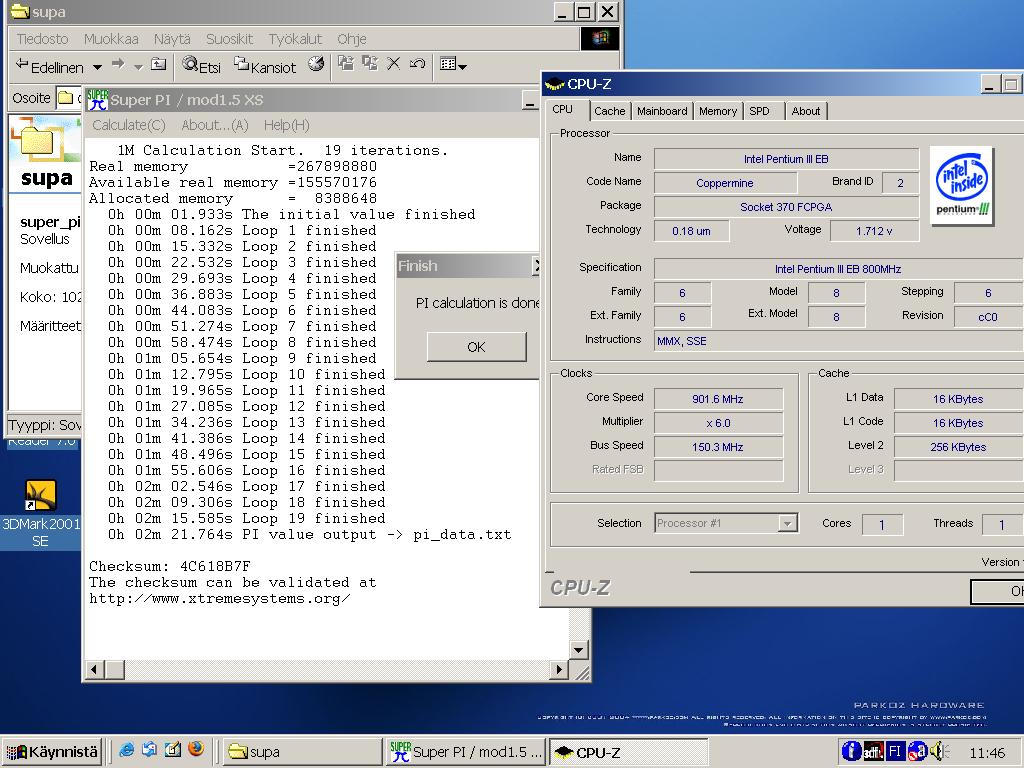Image resolution: width=1024 pixels, height=768 pixels.
Task: Open the Ohje menu in supa window
Action: tap(351, 39)
